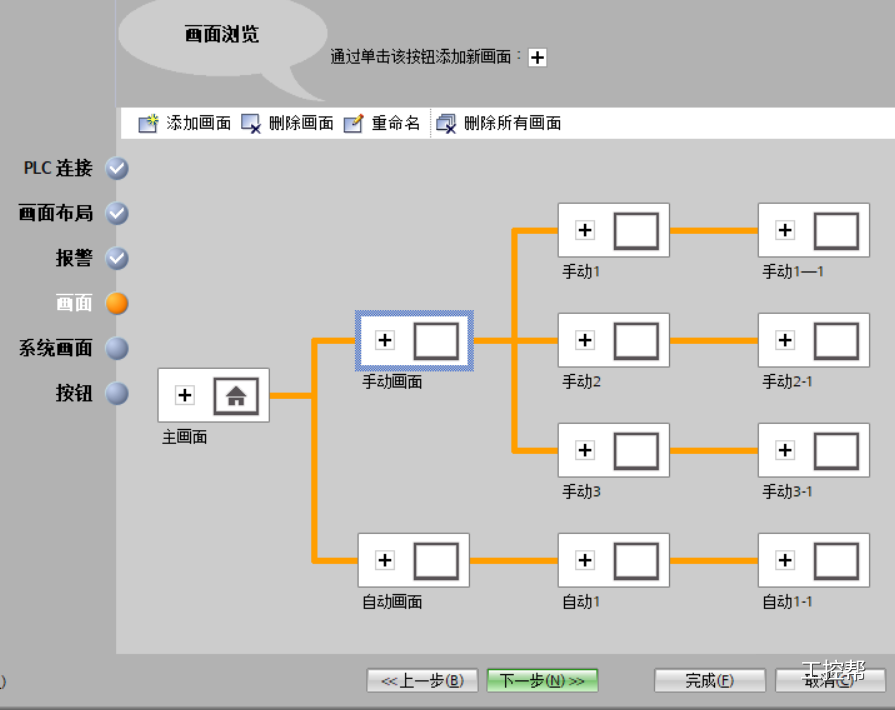The width and height of the screenshot is (895, 710).
Task: Click the 自动1-1 screen name label
Action: click(x=787, y=602)
